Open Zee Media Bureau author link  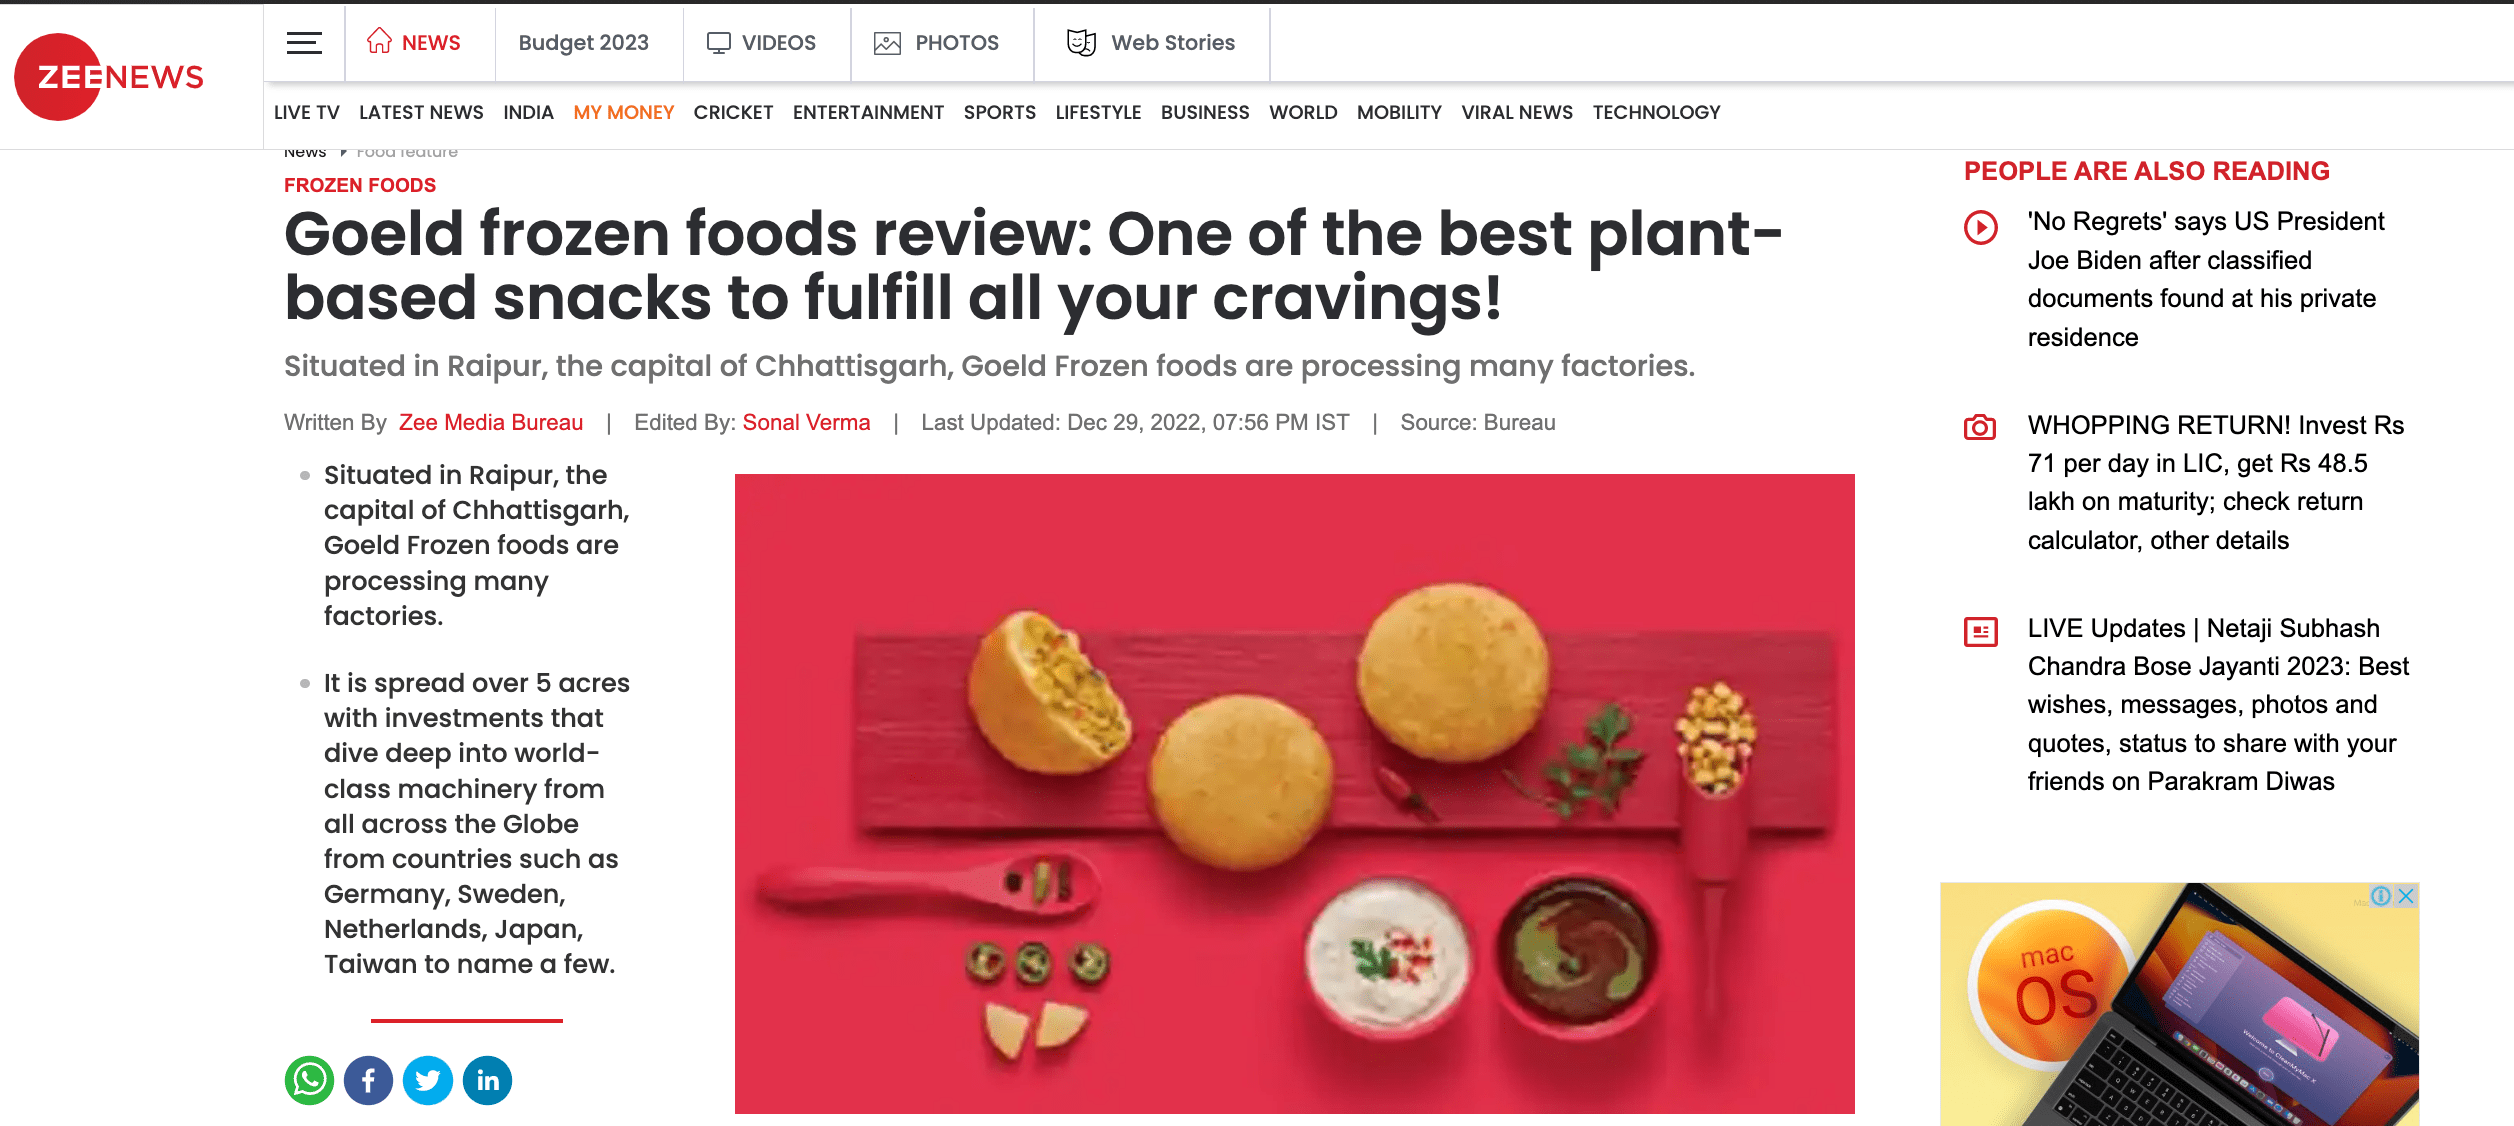point(491,422)
